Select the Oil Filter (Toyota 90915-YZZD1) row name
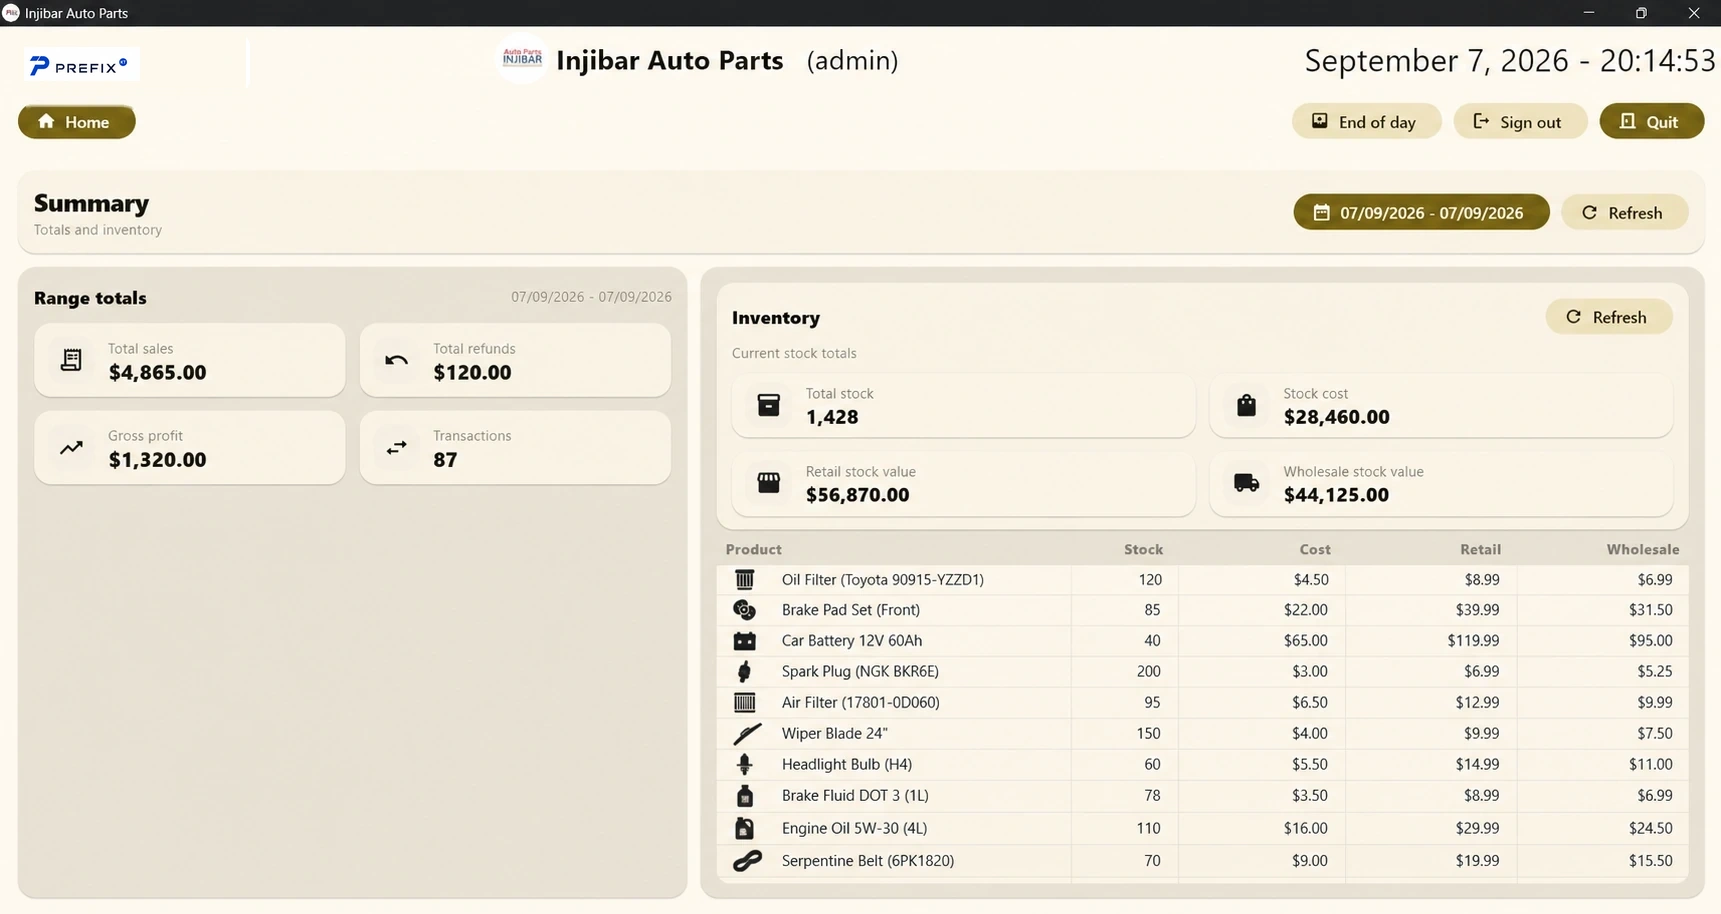Viewport: 1721px width, 914px height. (x=882, y=580)
